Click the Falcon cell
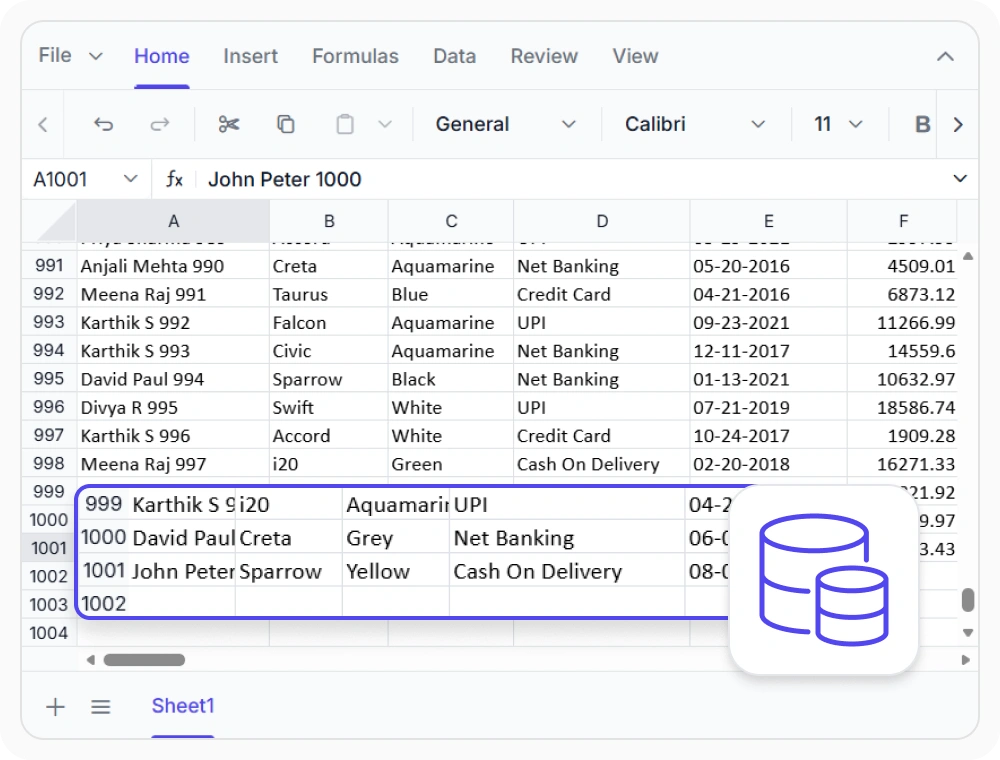The height and width of the screenshot is (760, 1000). click(328, 323)
